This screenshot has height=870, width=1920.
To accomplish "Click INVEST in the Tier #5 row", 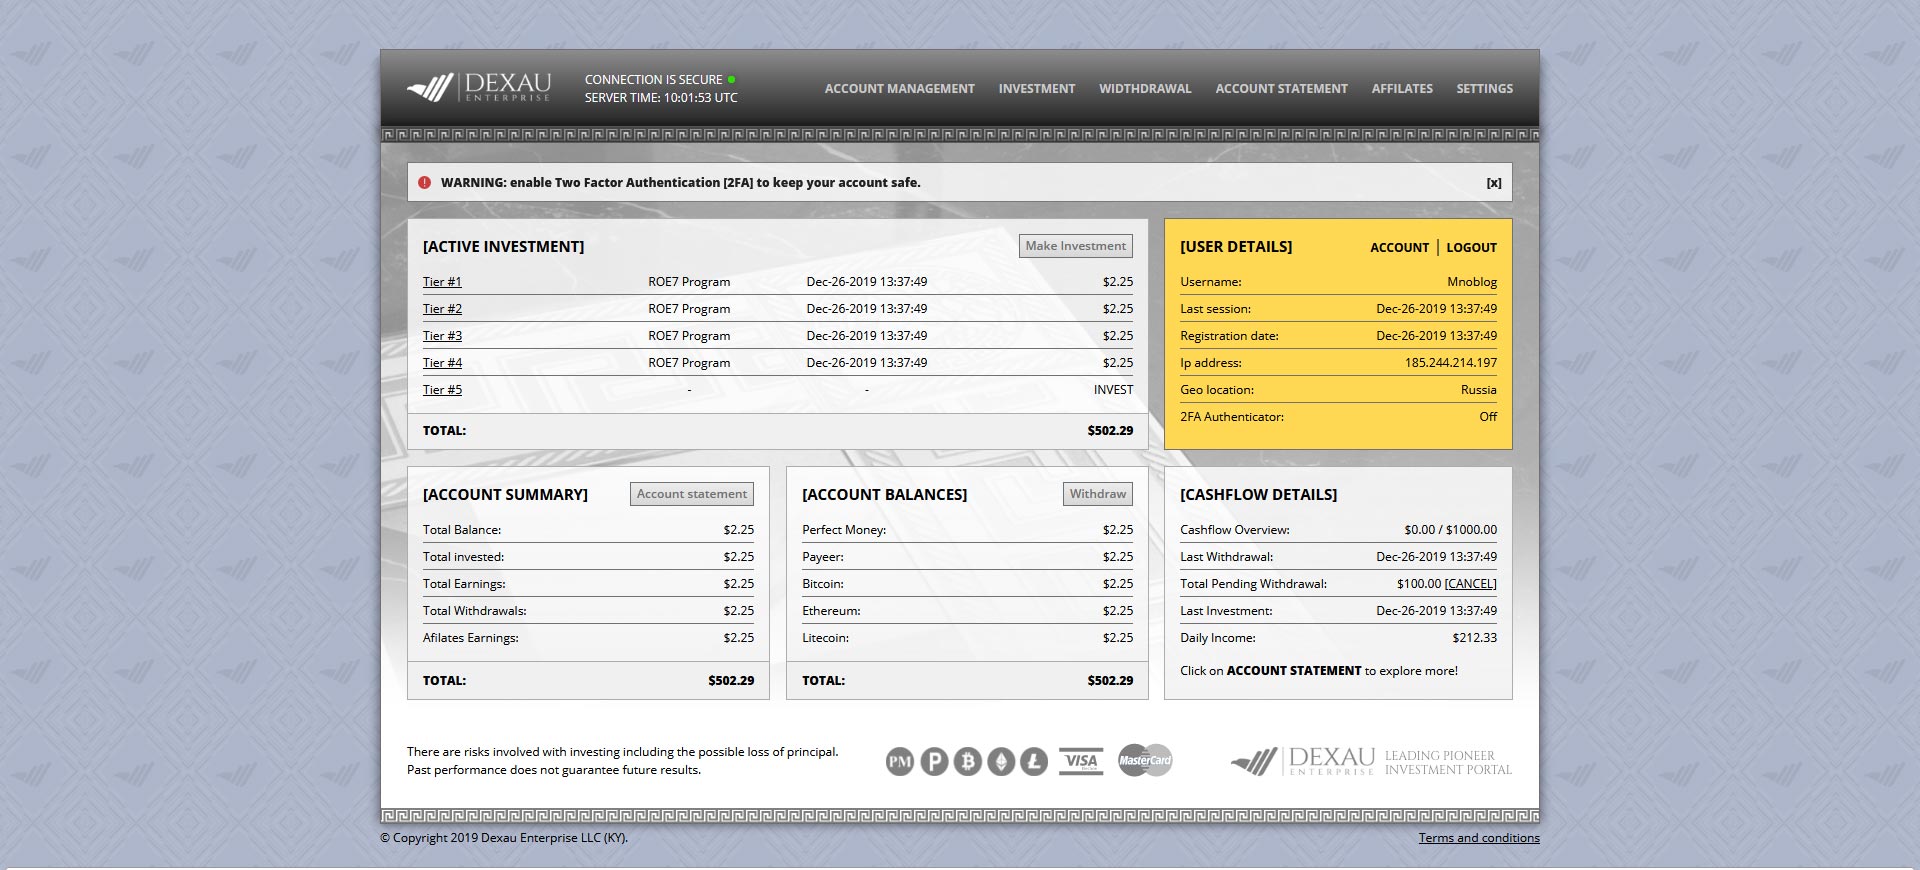I will (x=1113, y=390).
